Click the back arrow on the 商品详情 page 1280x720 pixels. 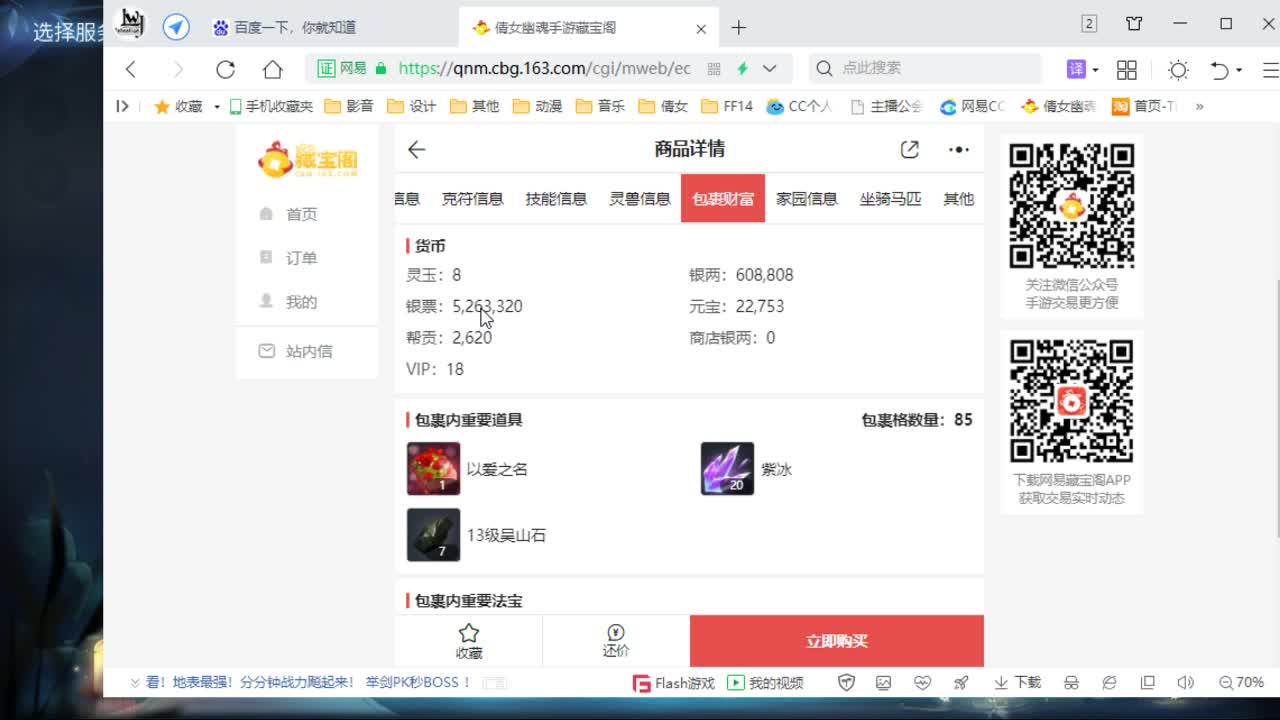[416, 149]
